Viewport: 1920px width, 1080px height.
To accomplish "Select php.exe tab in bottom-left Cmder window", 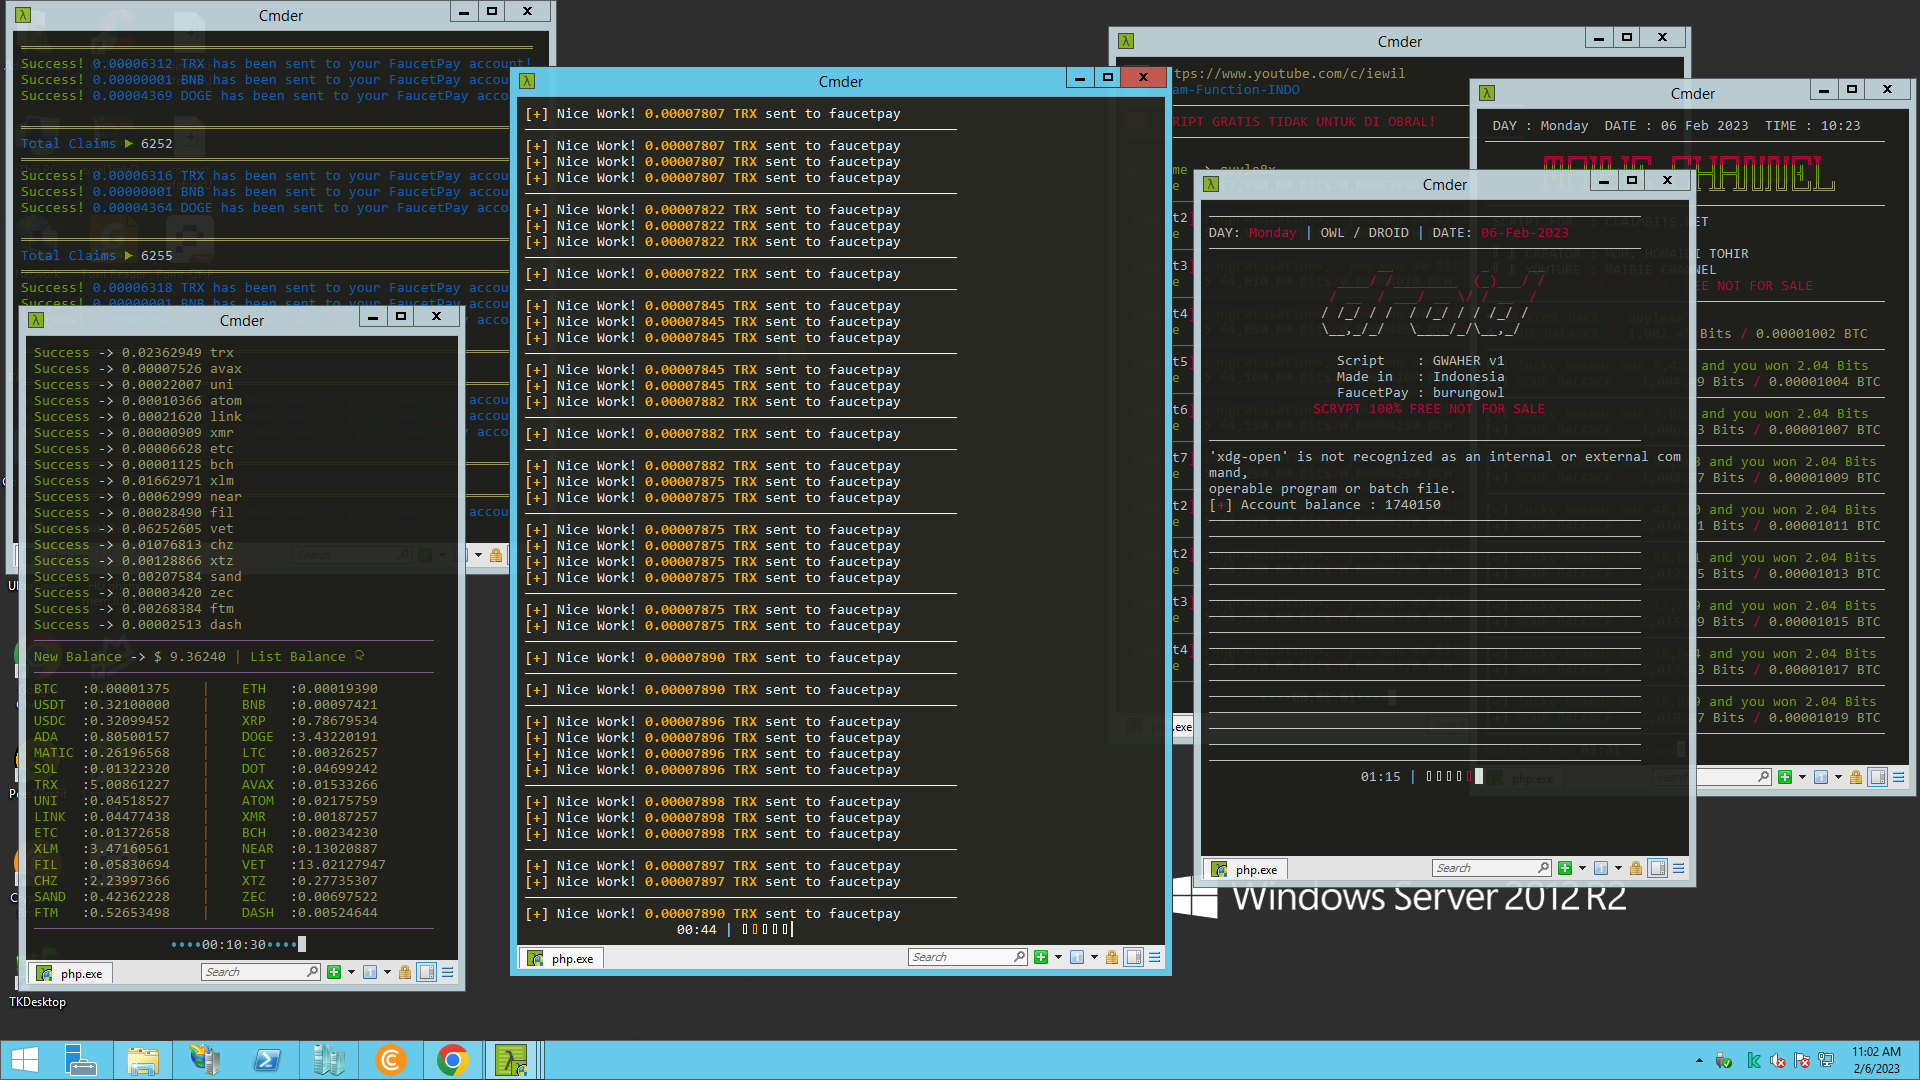I will point(71,974).
